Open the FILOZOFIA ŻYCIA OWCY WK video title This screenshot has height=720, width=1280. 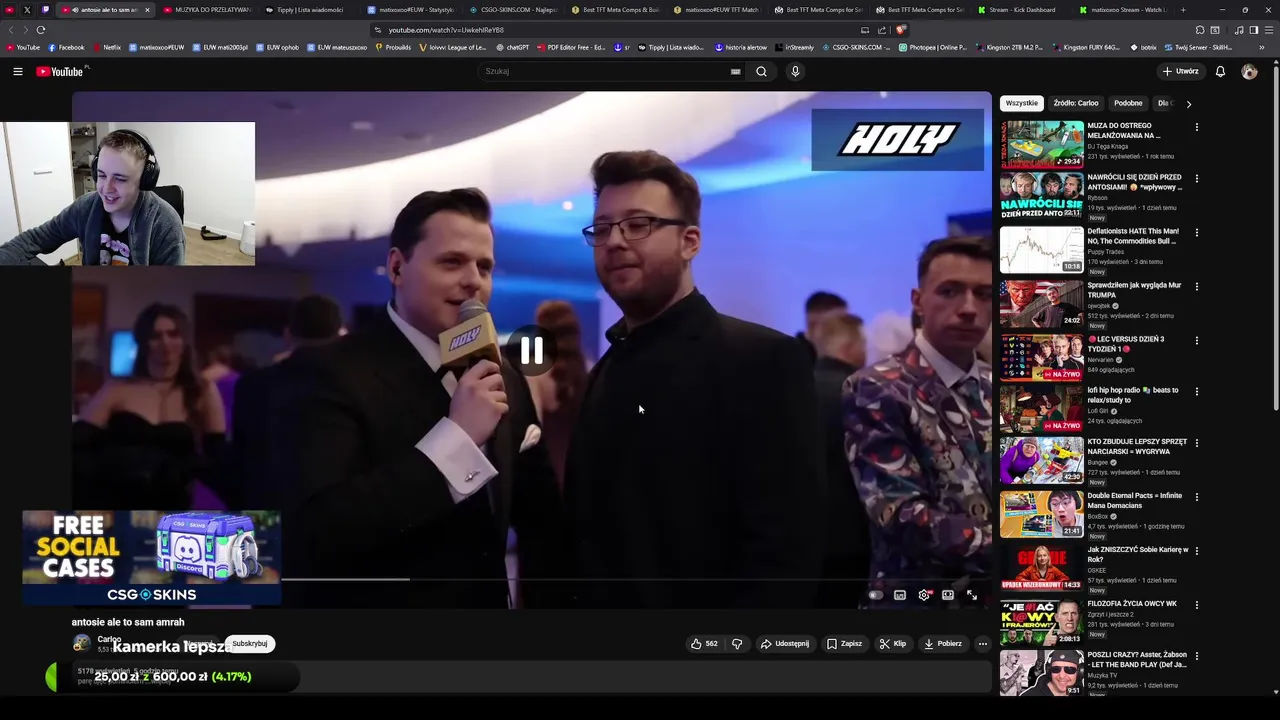pos(1132,604)
